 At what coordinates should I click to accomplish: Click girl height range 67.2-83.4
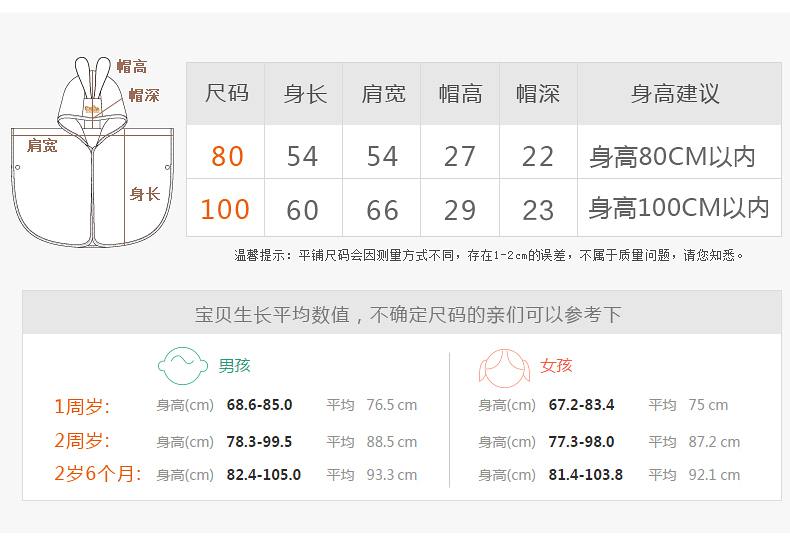click(581, 405)
